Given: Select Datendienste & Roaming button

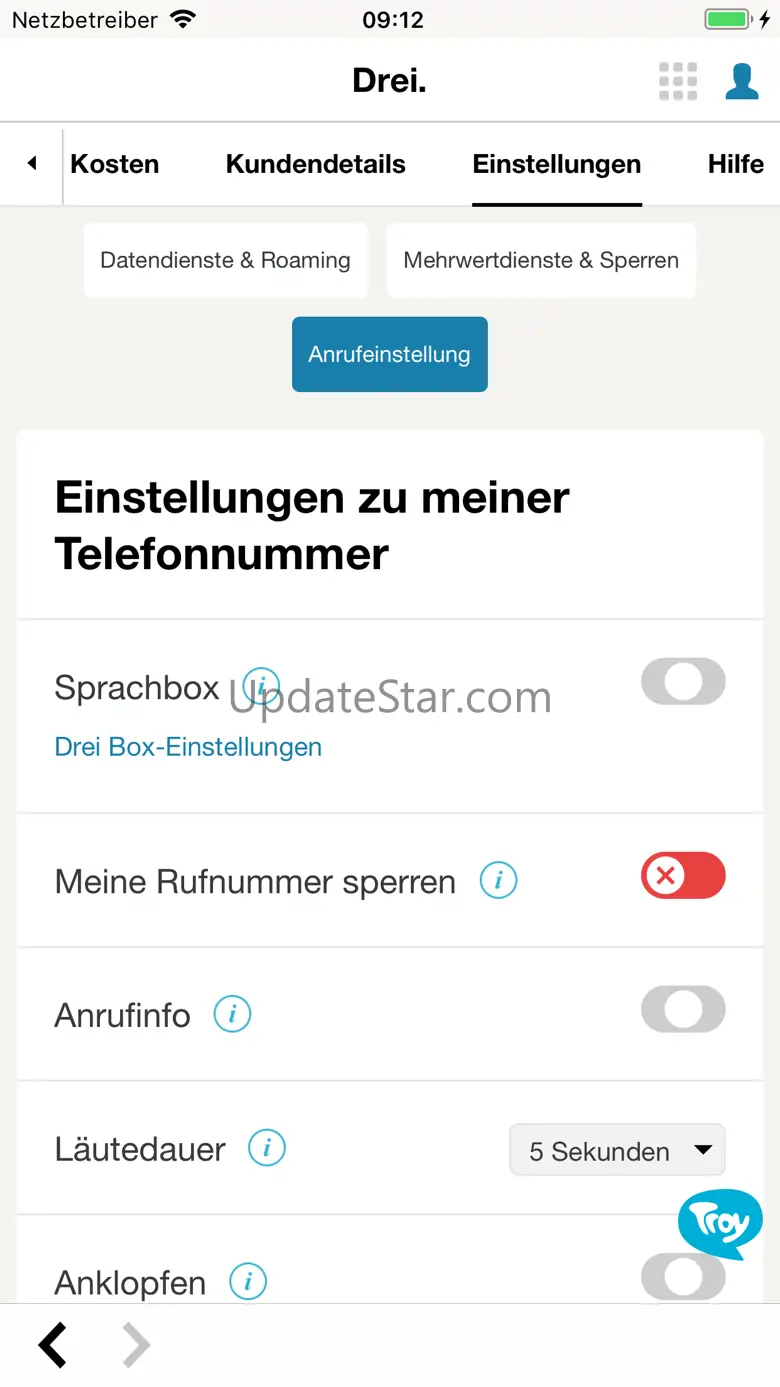Looking at the screenshot, I should 225,260.
